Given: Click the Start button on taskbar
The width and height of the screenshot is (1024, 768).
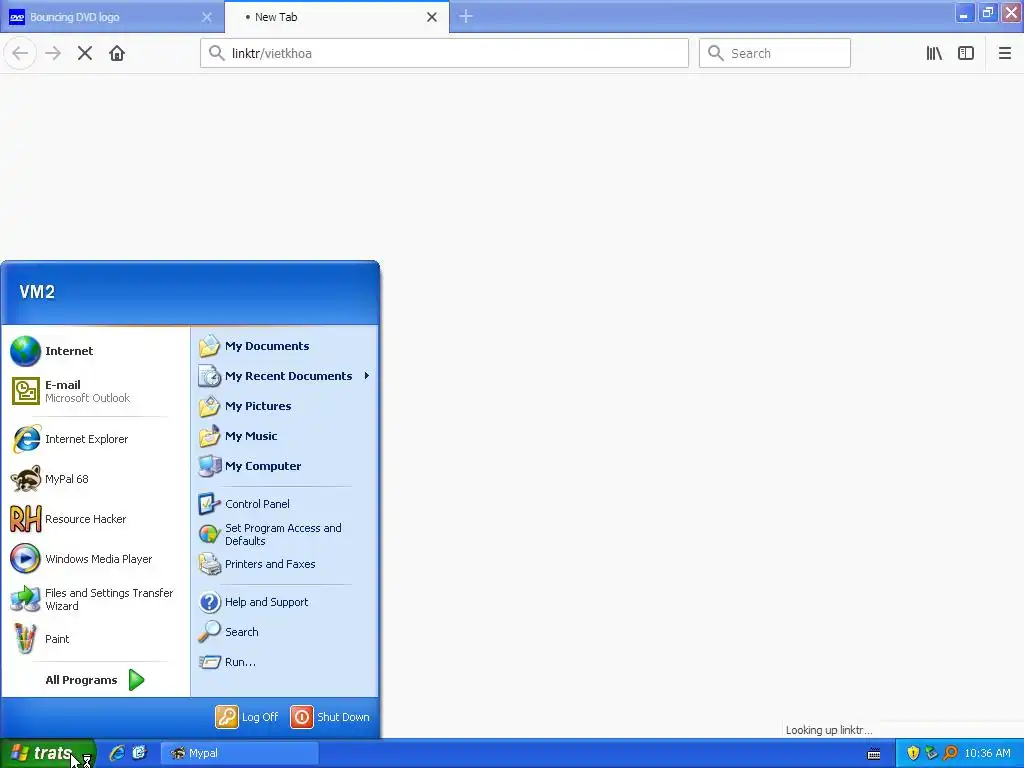Looking at the screenshot, I should click(x=47, y=753).
